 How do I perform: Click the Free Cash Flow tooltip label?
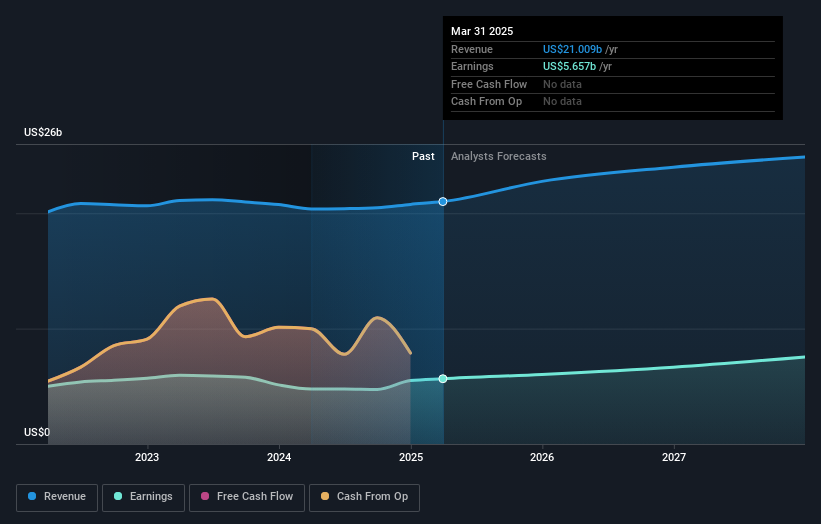point(489,84)
